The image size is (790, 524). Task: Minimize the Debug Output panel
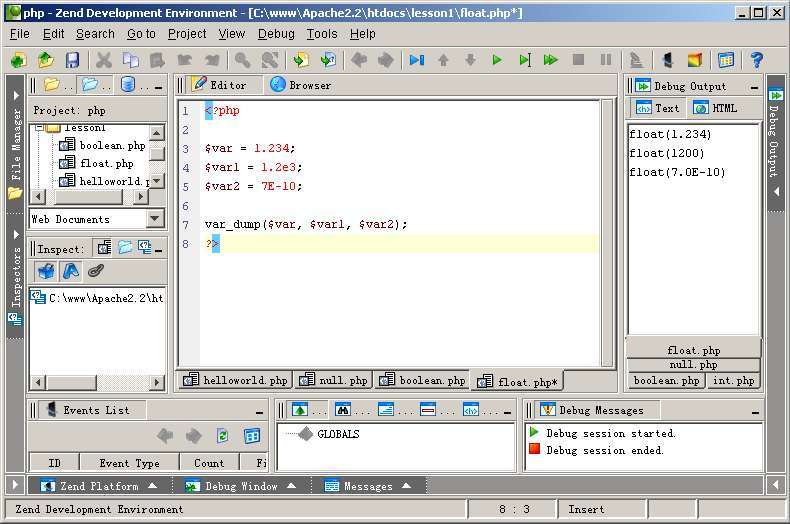754,88
